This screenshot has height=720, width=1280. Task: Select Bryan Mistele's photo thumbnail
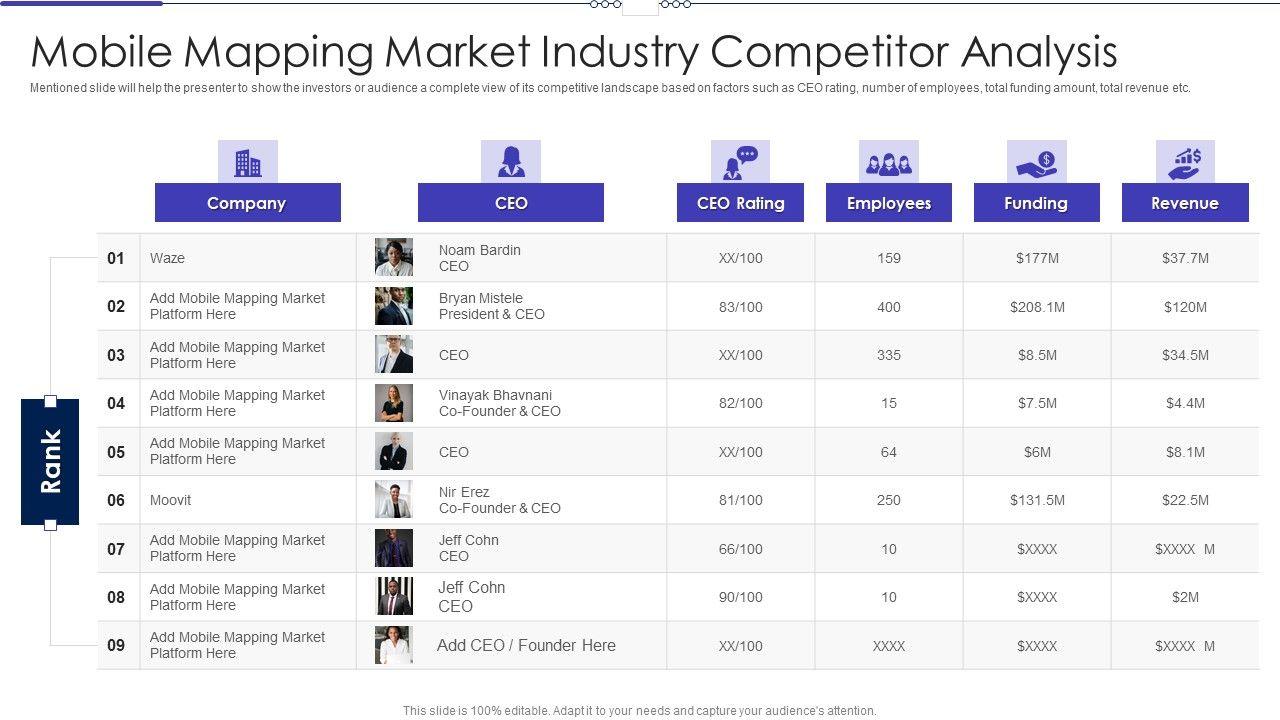[x=394, y=306]
